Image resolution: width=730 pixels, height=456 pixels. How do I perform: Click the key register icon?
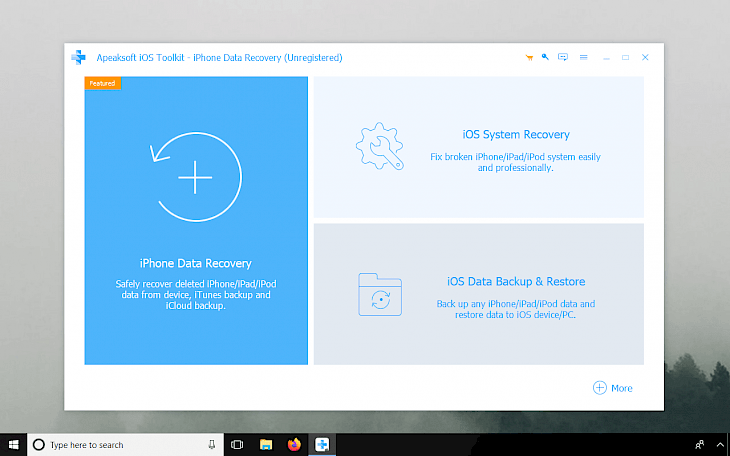545,57
